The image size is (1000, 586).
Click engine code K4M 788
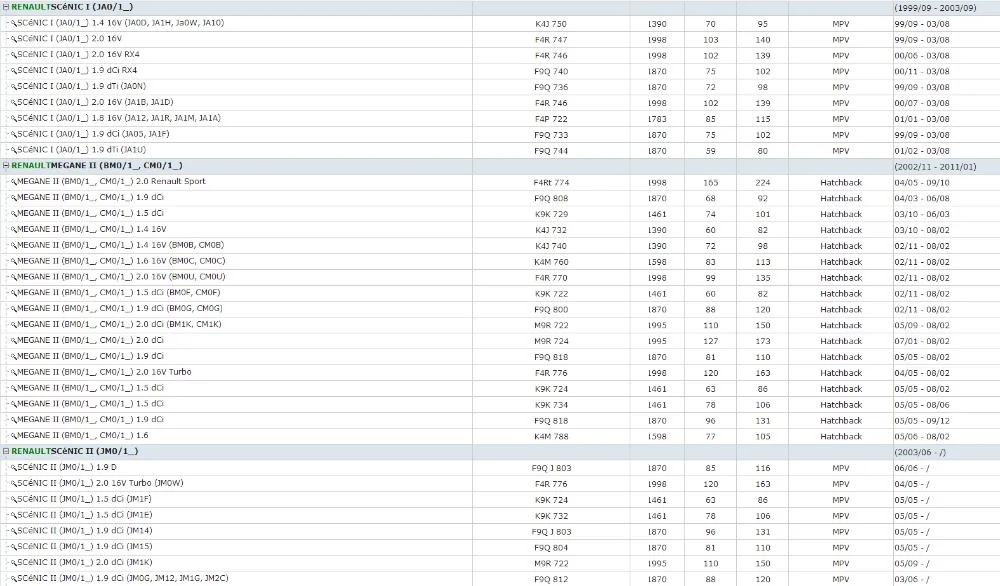551,437
